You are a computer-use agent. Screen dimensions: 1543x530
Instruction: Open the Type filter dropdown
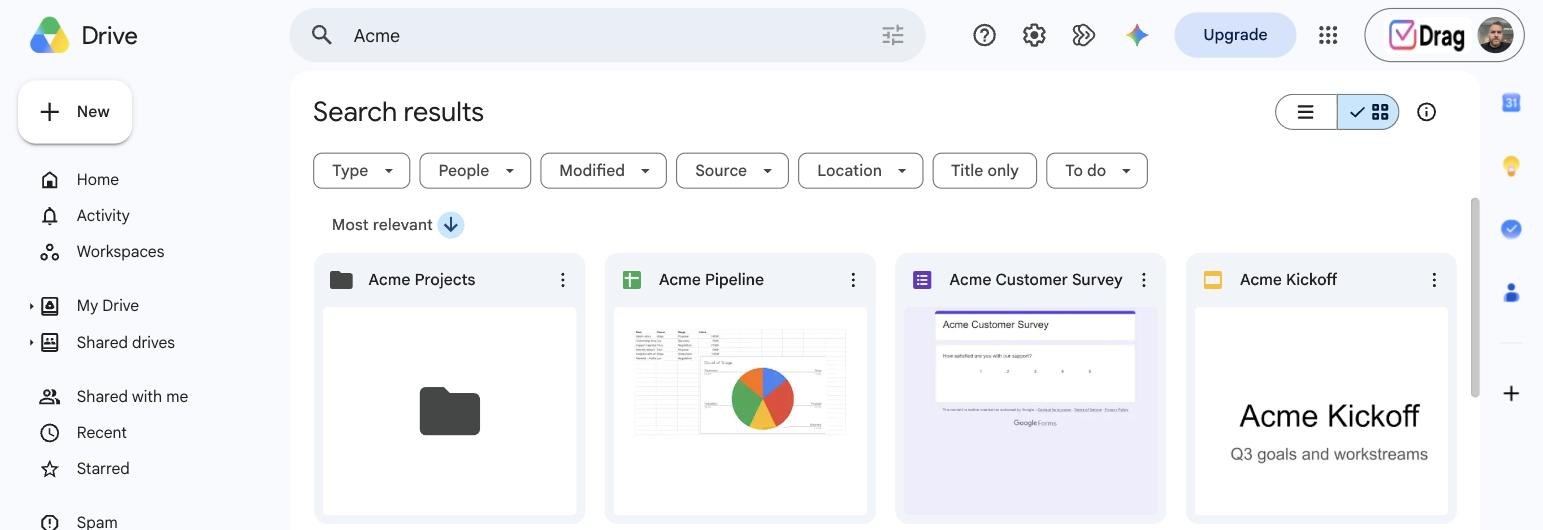[361, 170]
